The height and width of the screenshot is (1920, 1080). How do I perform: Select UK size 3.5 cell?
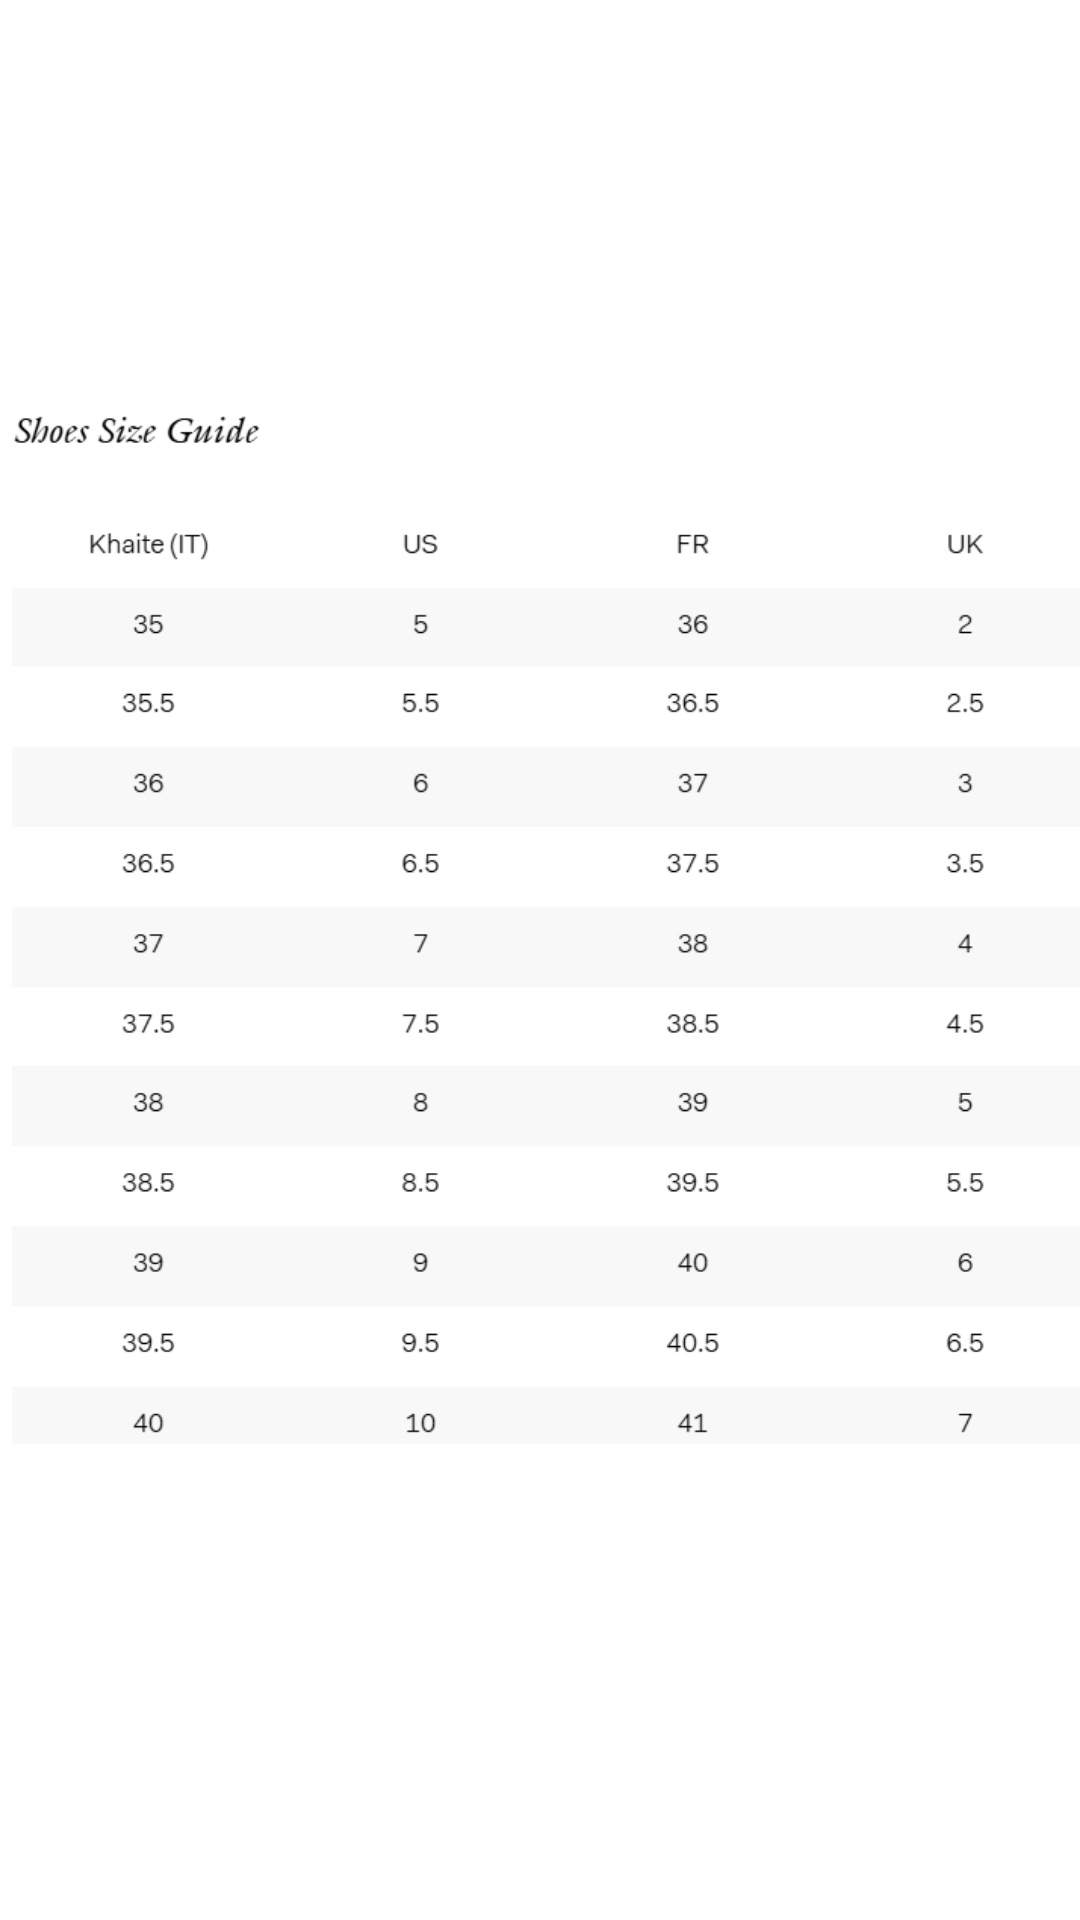964,863
